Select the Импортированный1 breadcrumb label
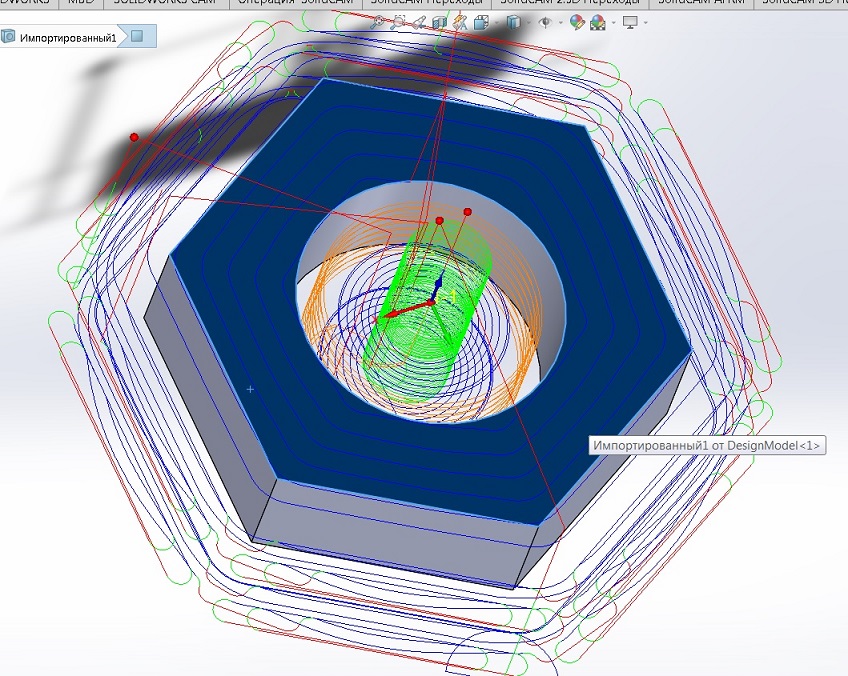The width and height of the screenshot is (848, 676). pyautogui.click(x=68, y=38)
